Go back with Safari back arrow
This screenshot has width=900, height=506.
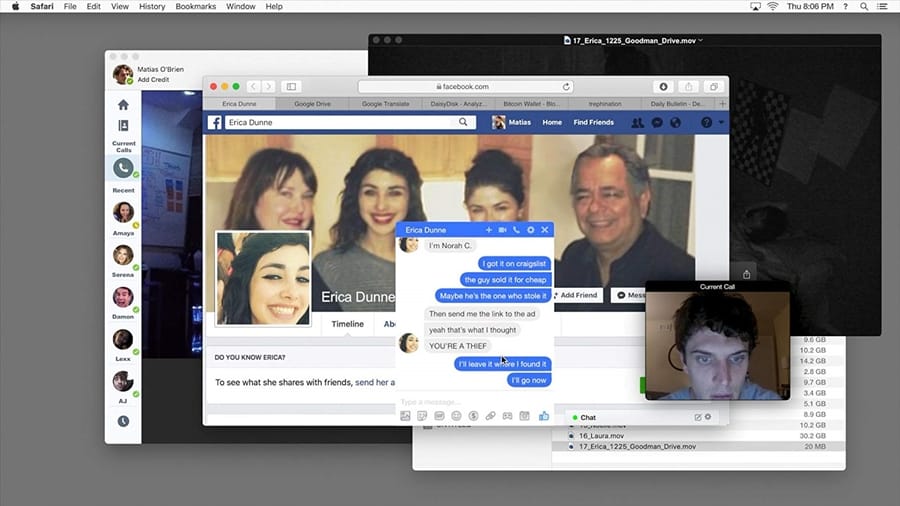pos(253,87)
